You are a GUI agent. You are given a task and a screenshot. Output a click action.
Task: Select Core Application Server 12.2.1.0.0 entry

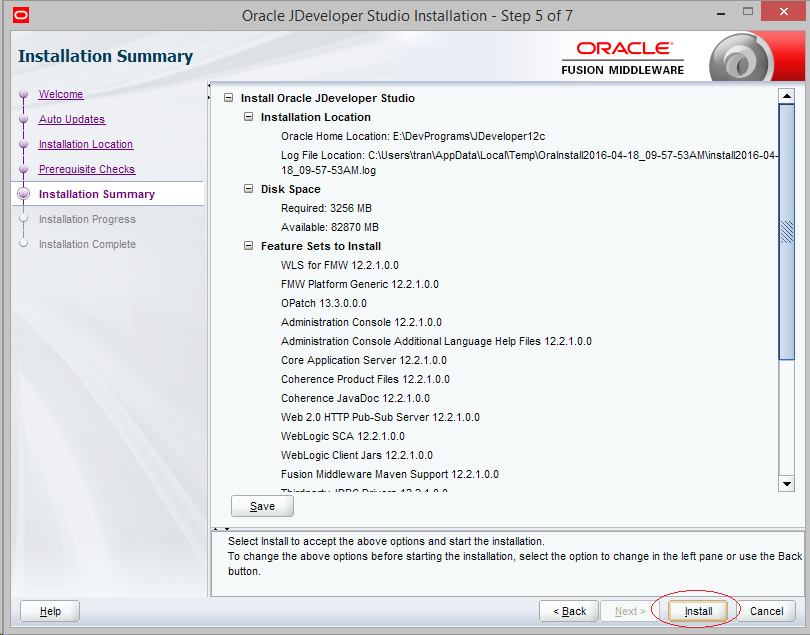tap(364, 360)
